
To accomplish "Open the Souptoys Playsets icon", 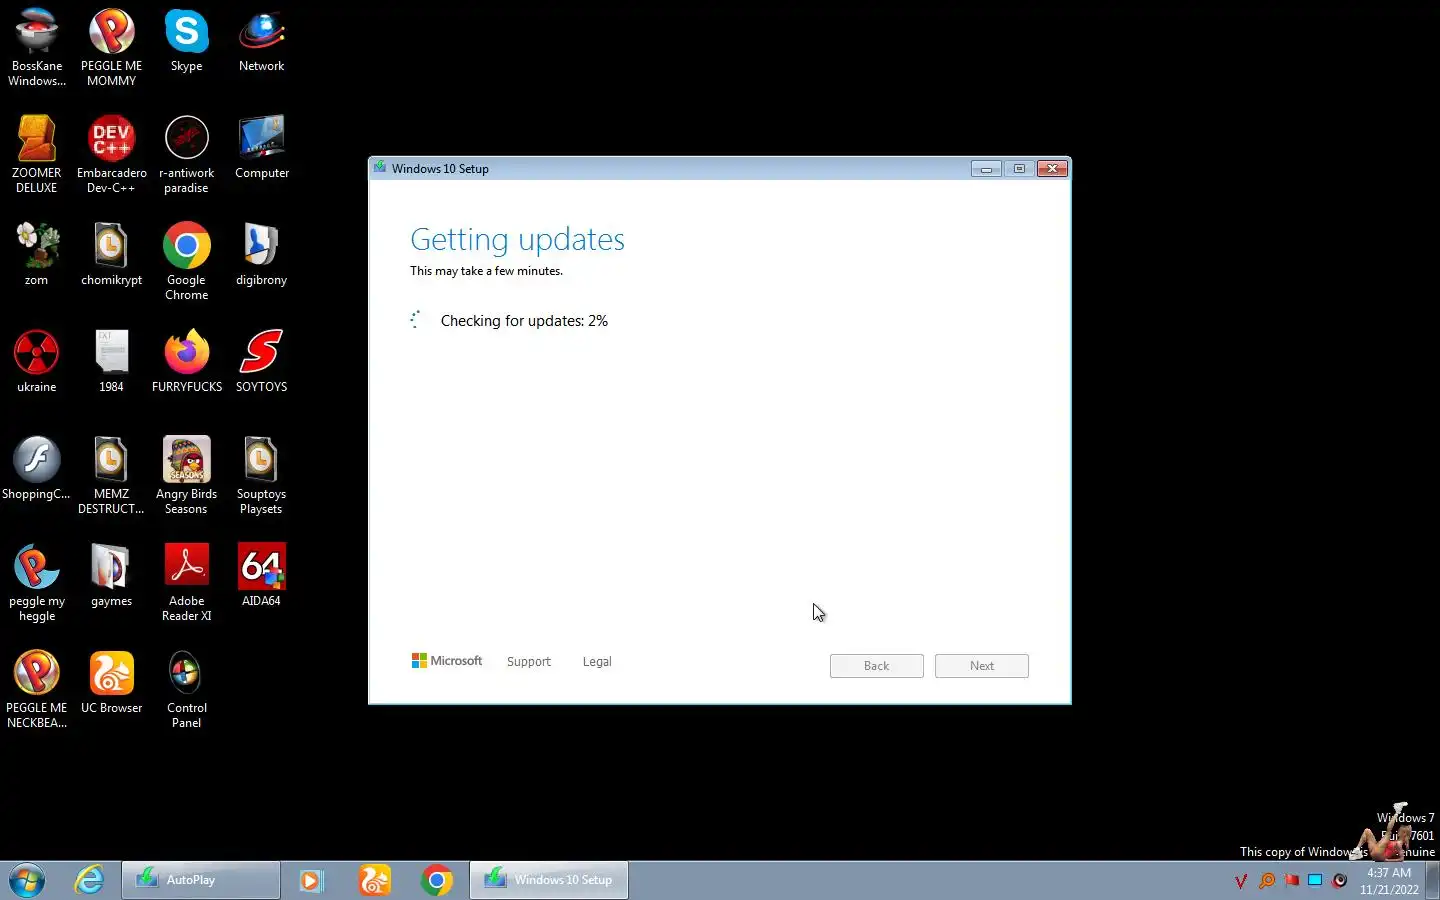I will point(261,475).
